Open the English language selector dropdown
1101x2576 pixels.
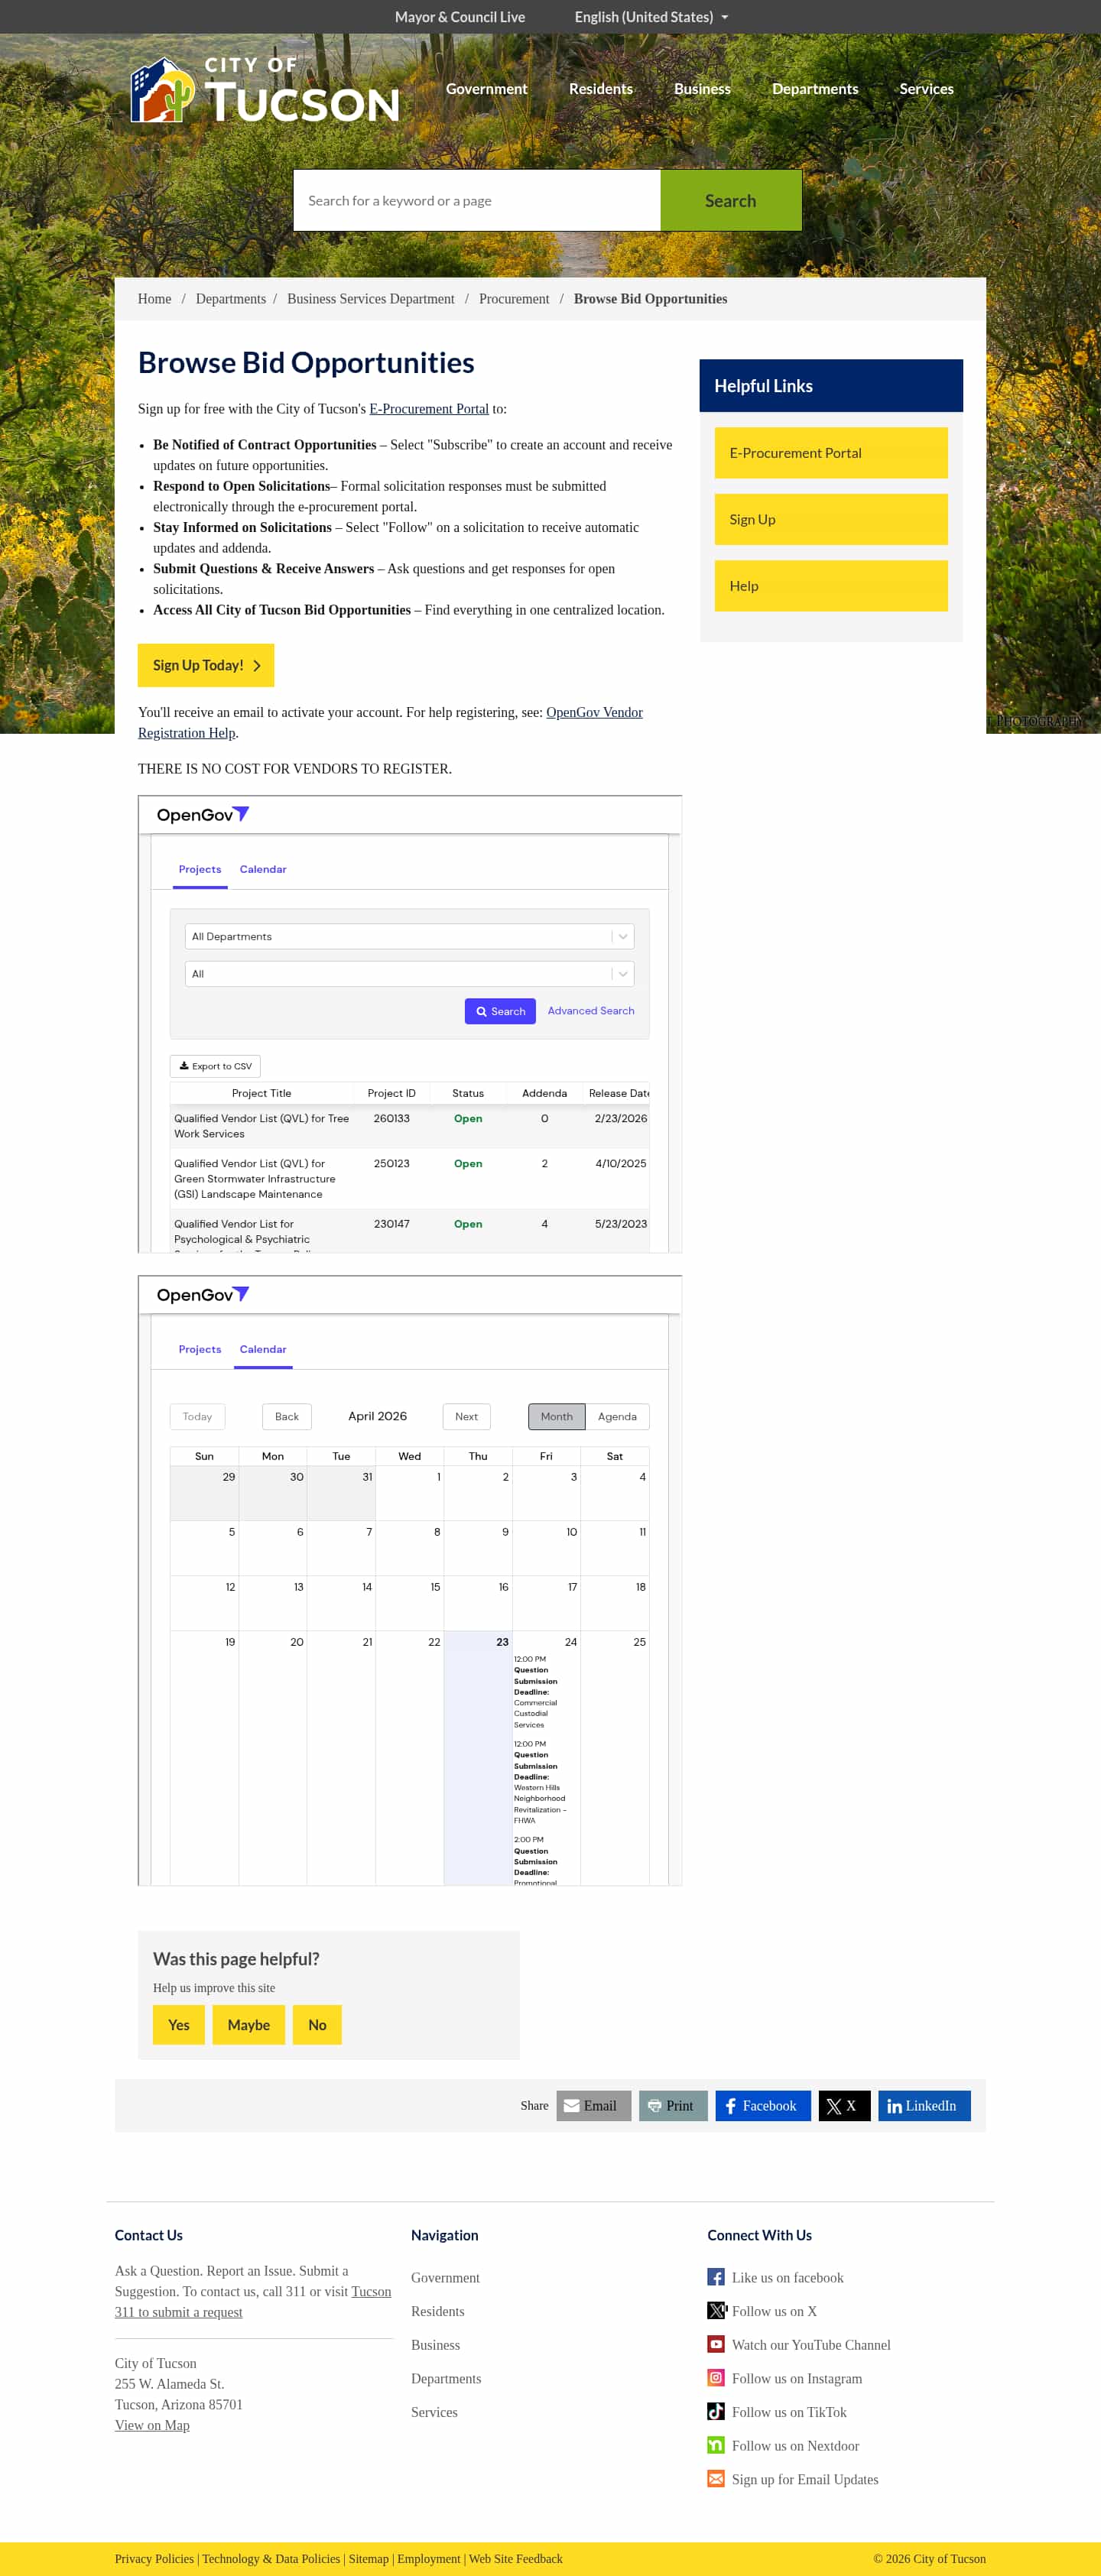point(651,17)
